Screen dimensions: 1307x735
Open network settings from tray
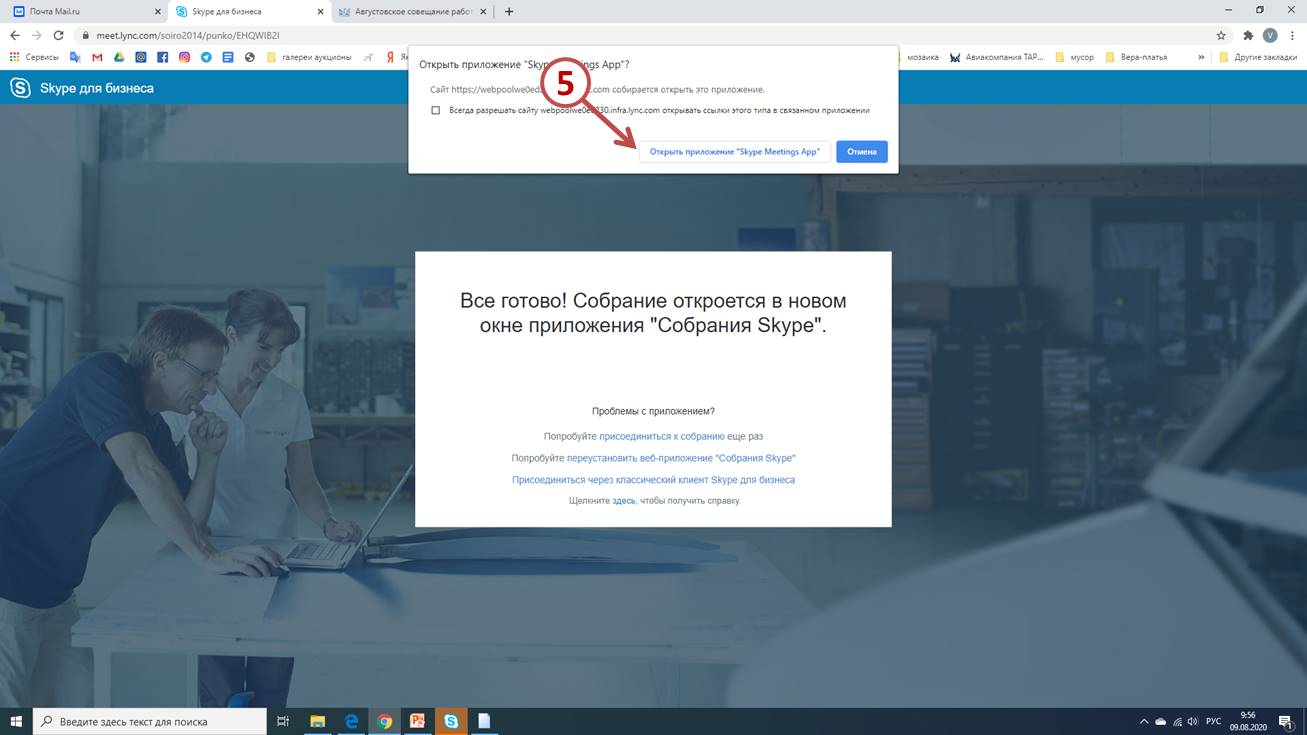point(1177,721)
